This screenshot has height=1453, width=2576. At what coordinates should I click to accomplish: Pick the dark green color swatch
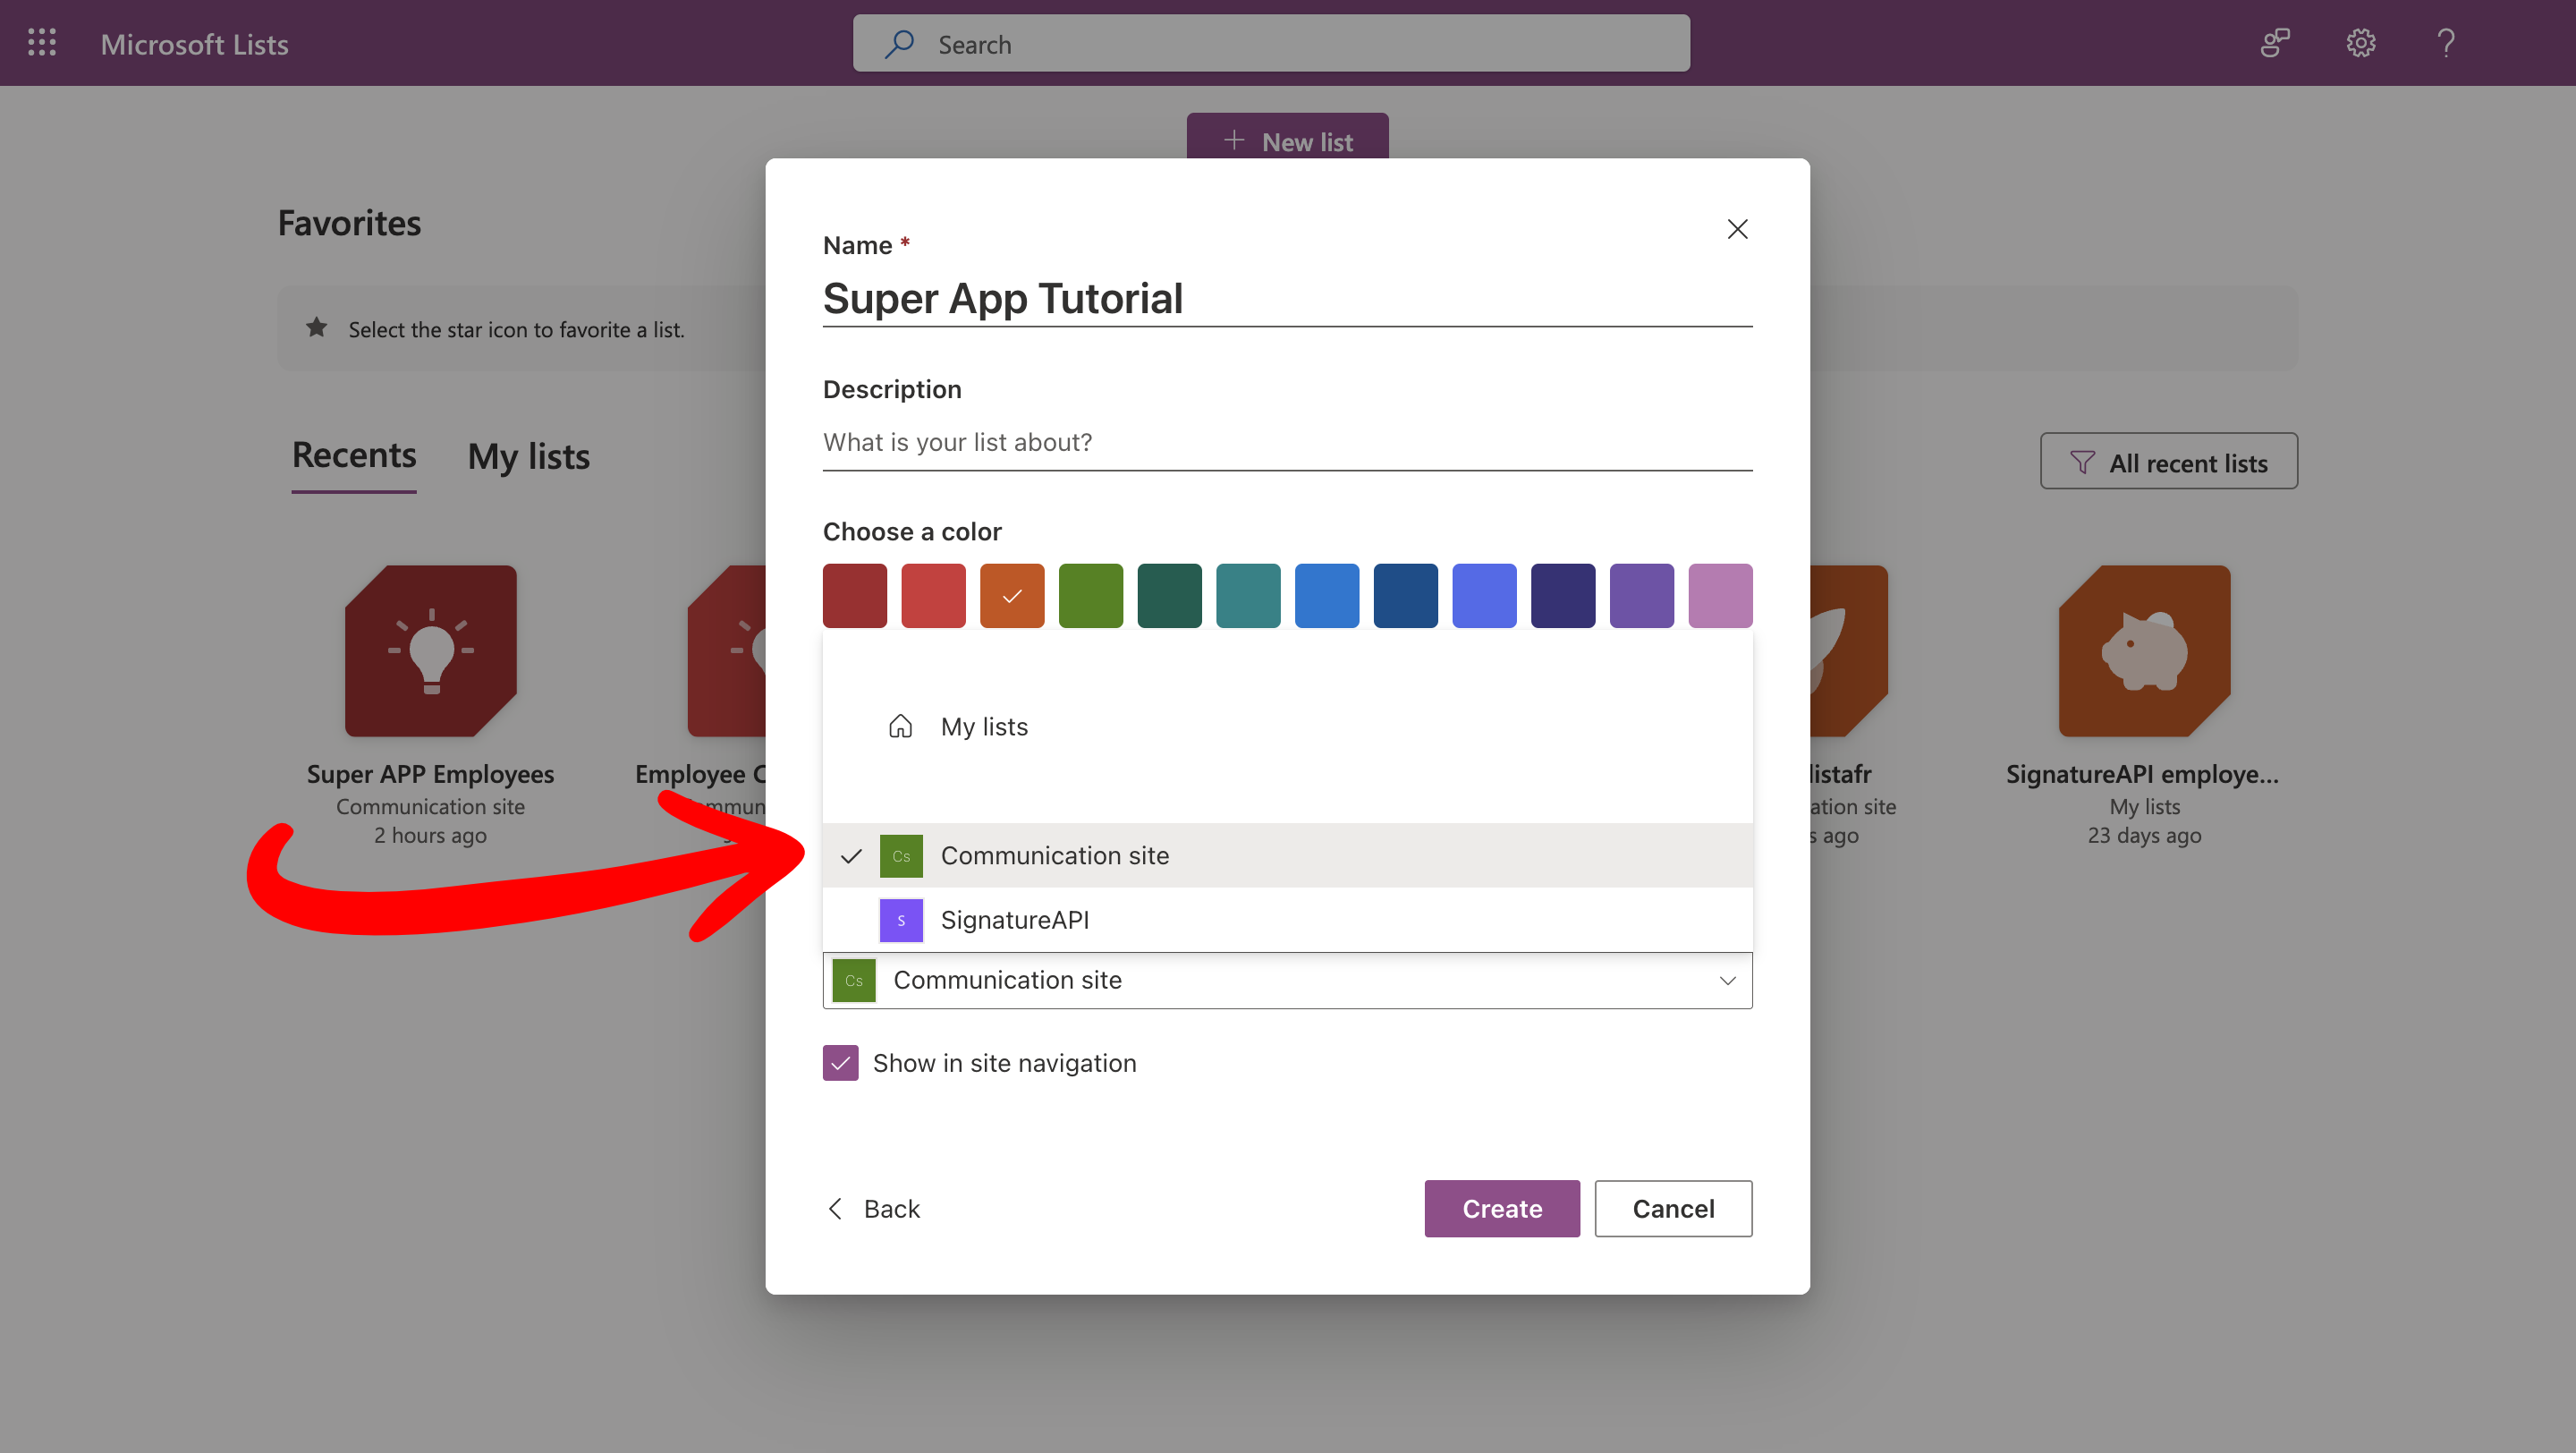[1169, 596]
